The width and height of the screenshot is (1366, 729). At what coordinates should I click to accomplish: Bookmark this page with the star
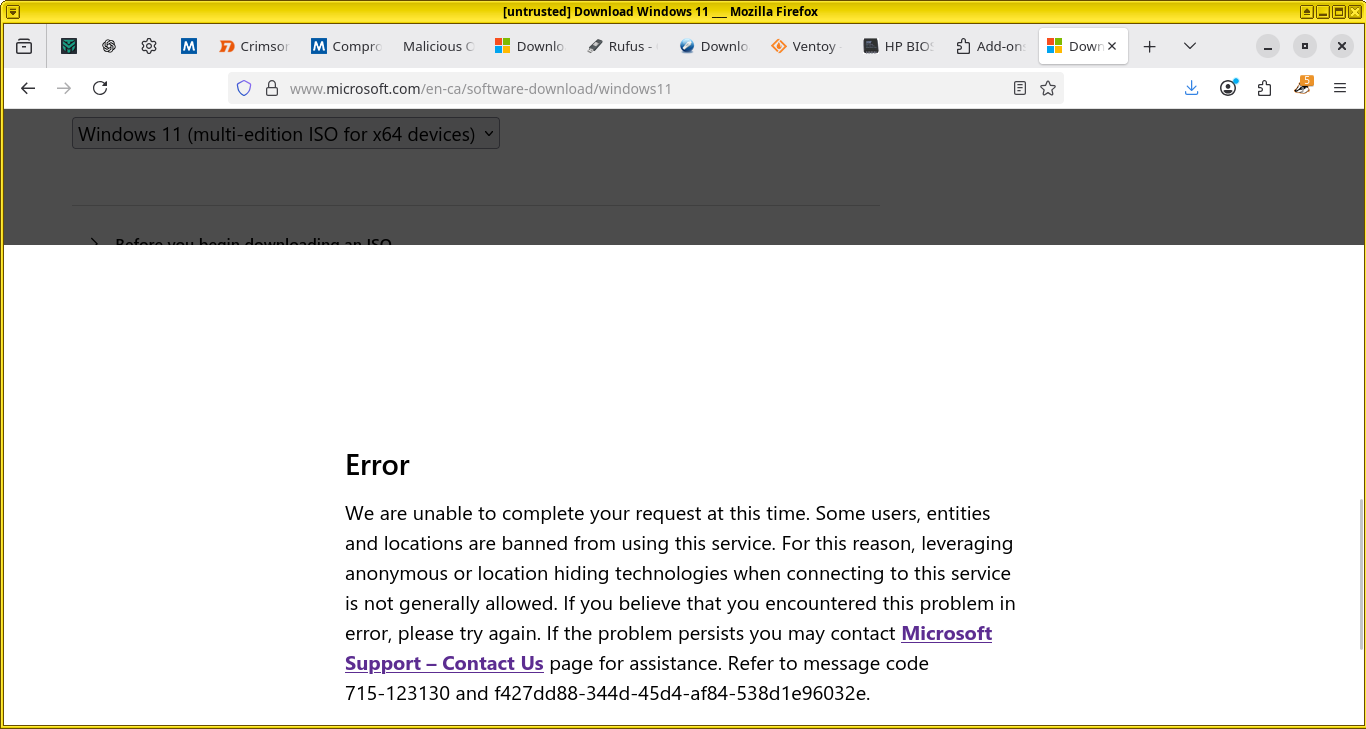[1048, 88]
